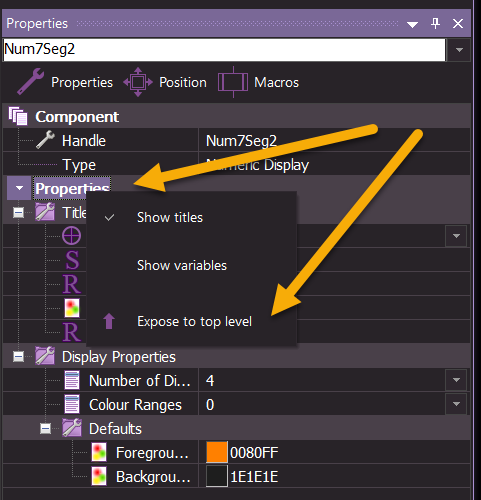
Task: Open the Number of Digits dropdown
Action: (x=456, y=380)
